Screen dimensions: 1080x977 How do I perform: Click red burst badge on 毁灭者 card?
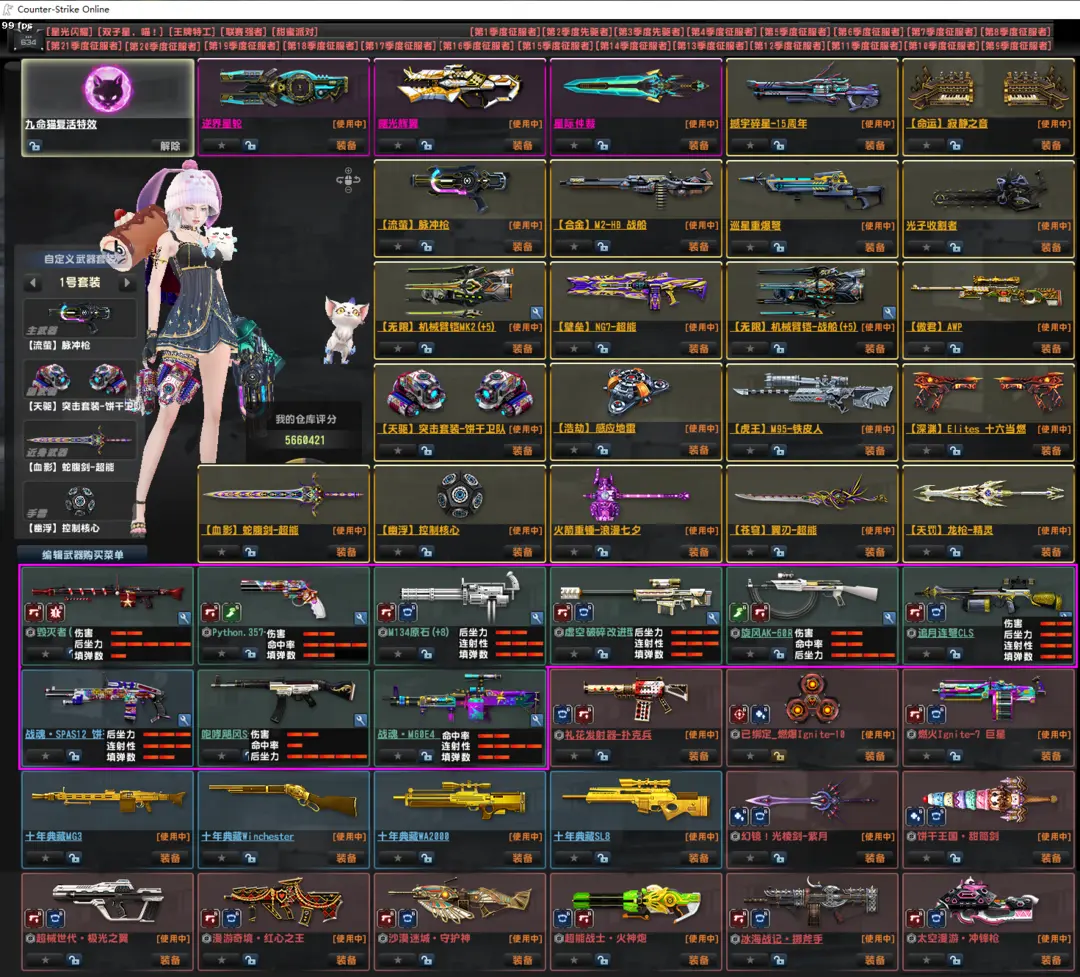coord(56,612)
